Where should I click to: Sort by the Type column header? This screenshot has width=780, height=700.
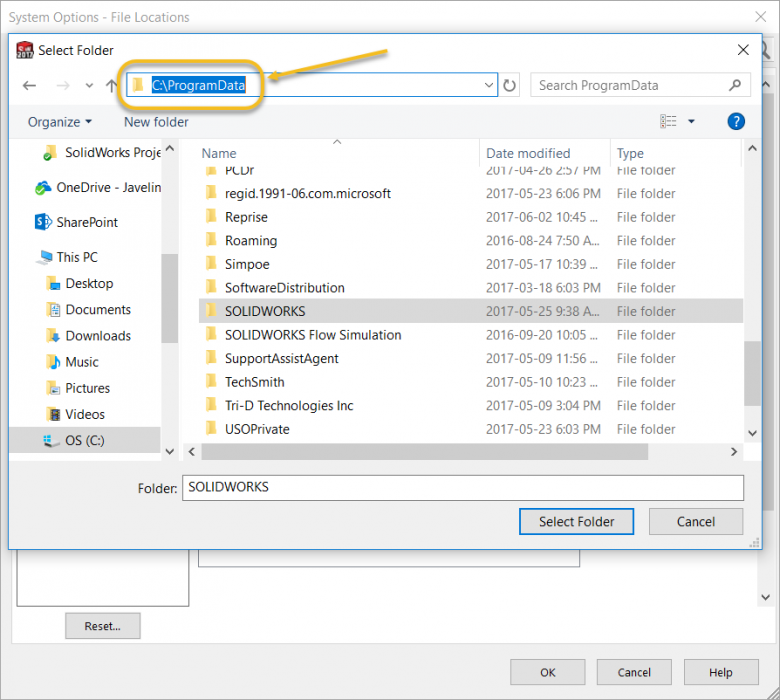pyautogui.click(x=630, y=153)
